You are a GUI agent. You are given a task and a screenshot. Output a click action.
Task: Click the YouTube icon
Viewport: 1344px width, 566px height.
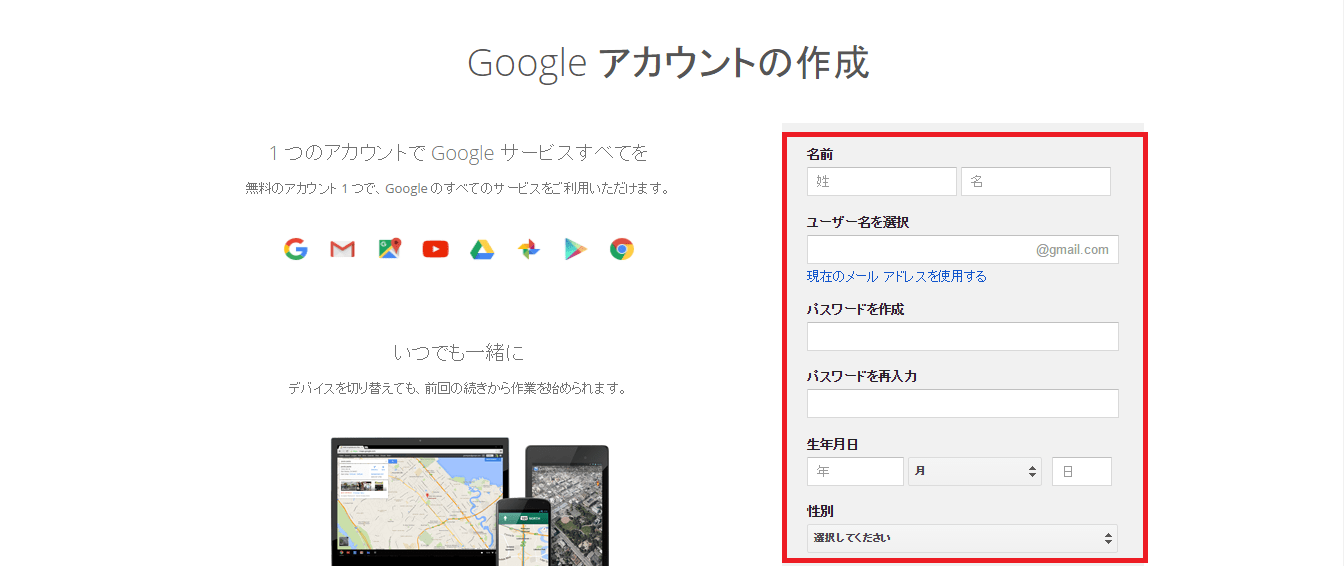pyautogui.click(x=435, y=250)
